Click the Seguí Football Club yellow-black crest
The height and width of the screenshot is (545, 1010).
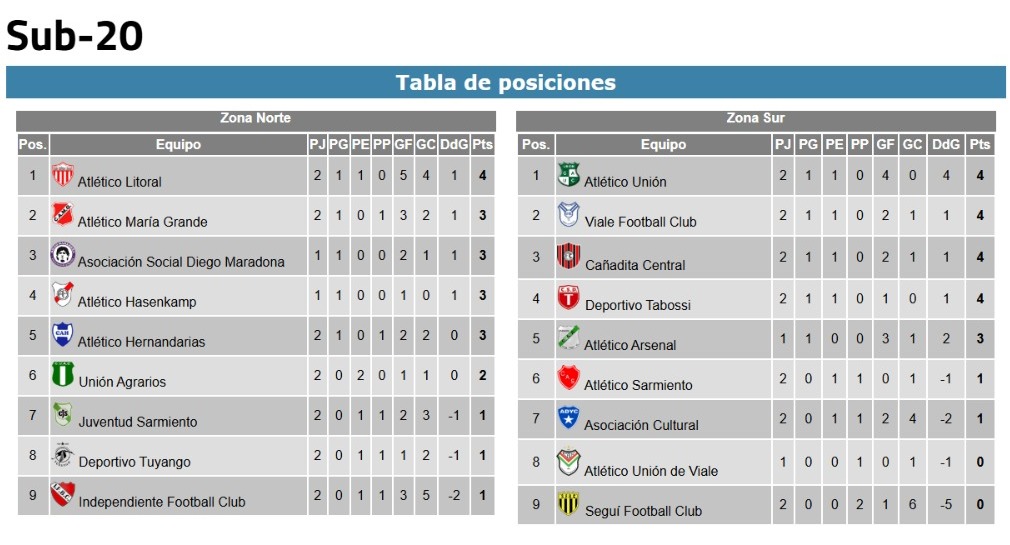(x=569, y=504)
